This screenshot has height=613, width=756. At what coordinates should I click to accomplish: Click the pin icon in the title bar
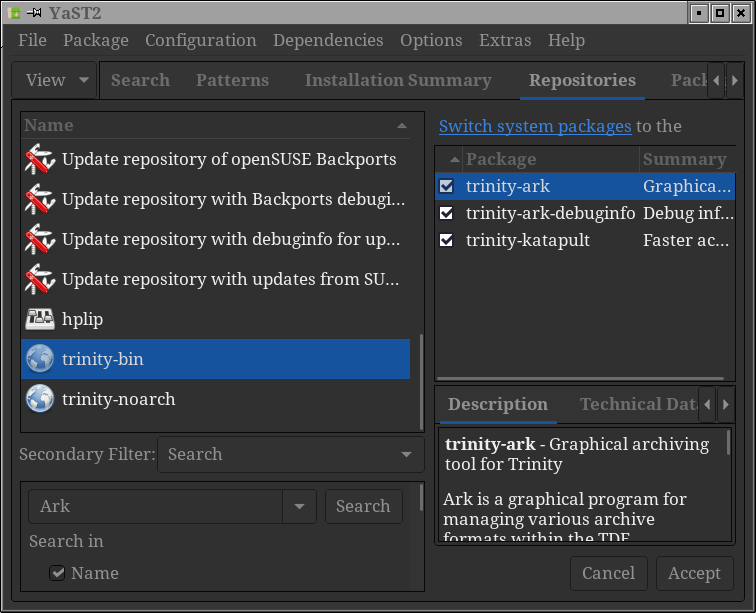pos(34,13)
